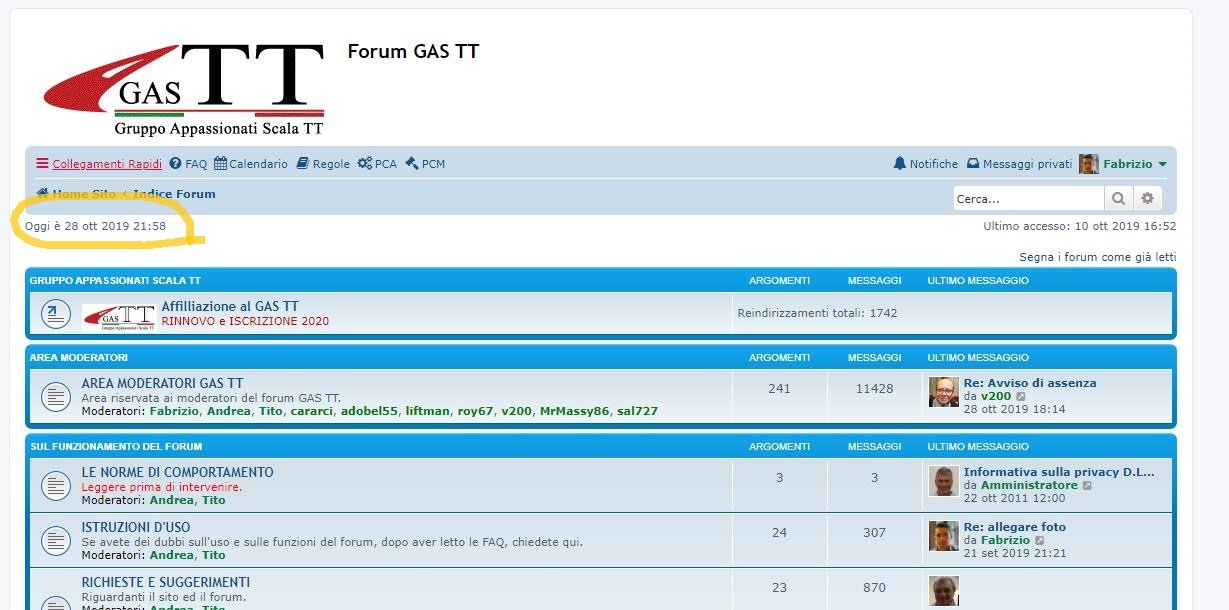
Task: Open the Calendario page
Action: [250, 164]
